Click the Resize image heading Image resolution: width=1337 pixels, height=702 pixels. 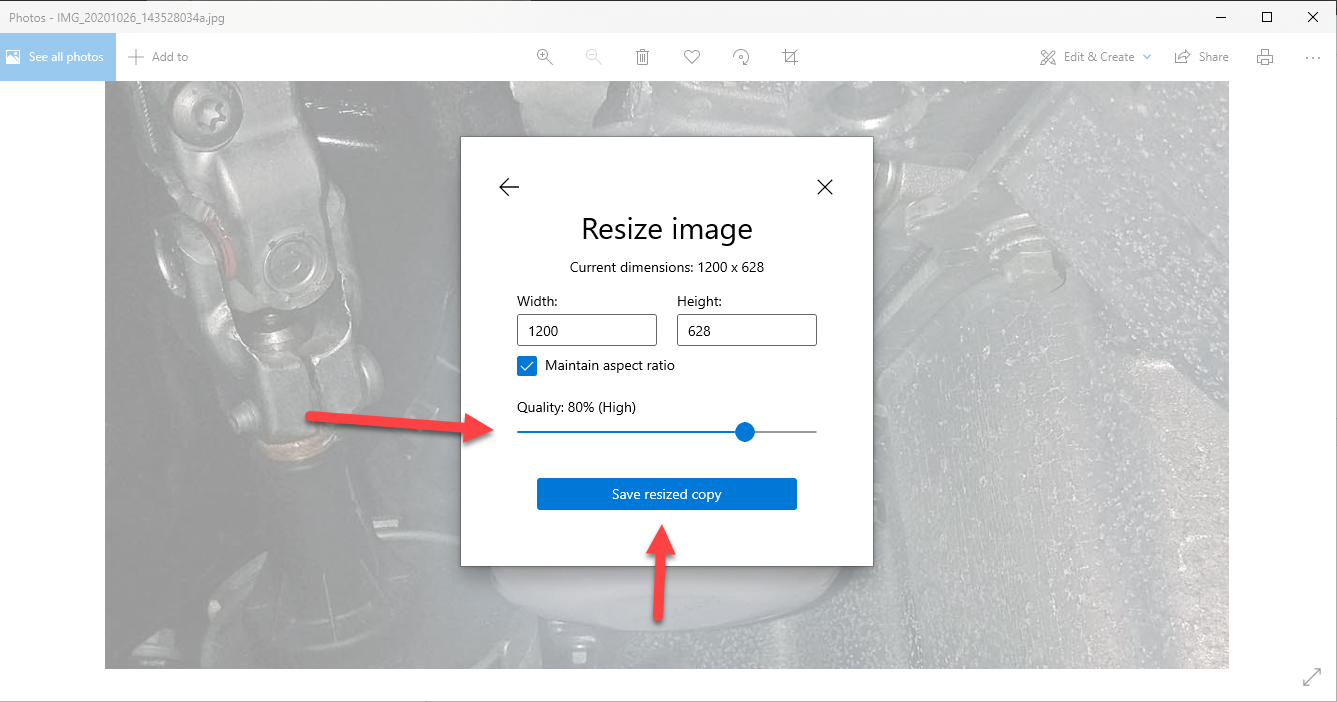coord(667,229)
